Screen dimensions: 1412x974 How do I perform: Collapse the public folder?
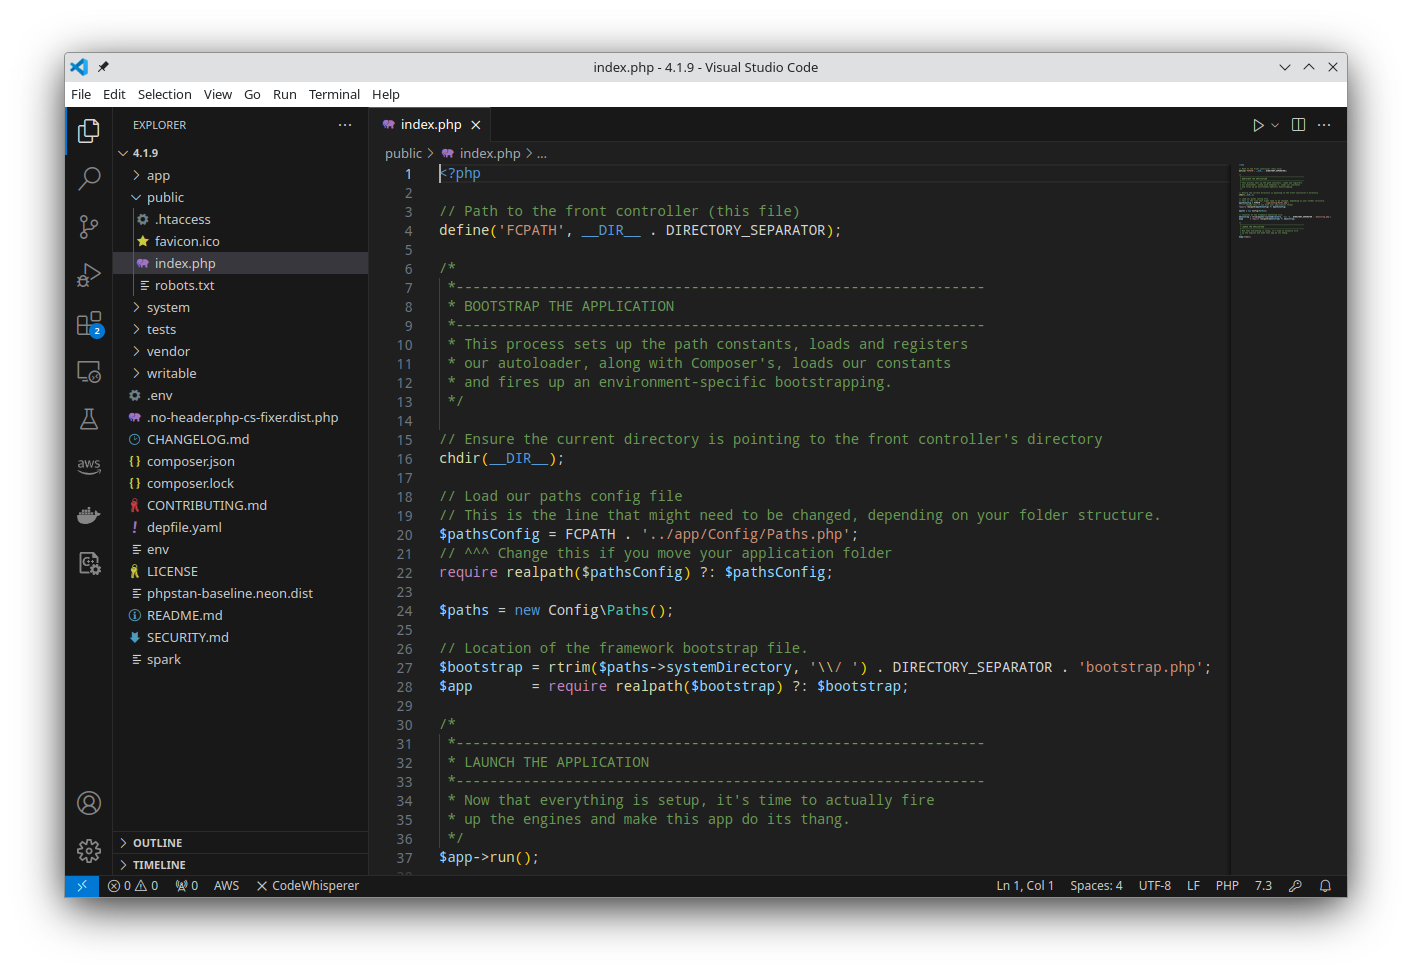pos(240,197)
